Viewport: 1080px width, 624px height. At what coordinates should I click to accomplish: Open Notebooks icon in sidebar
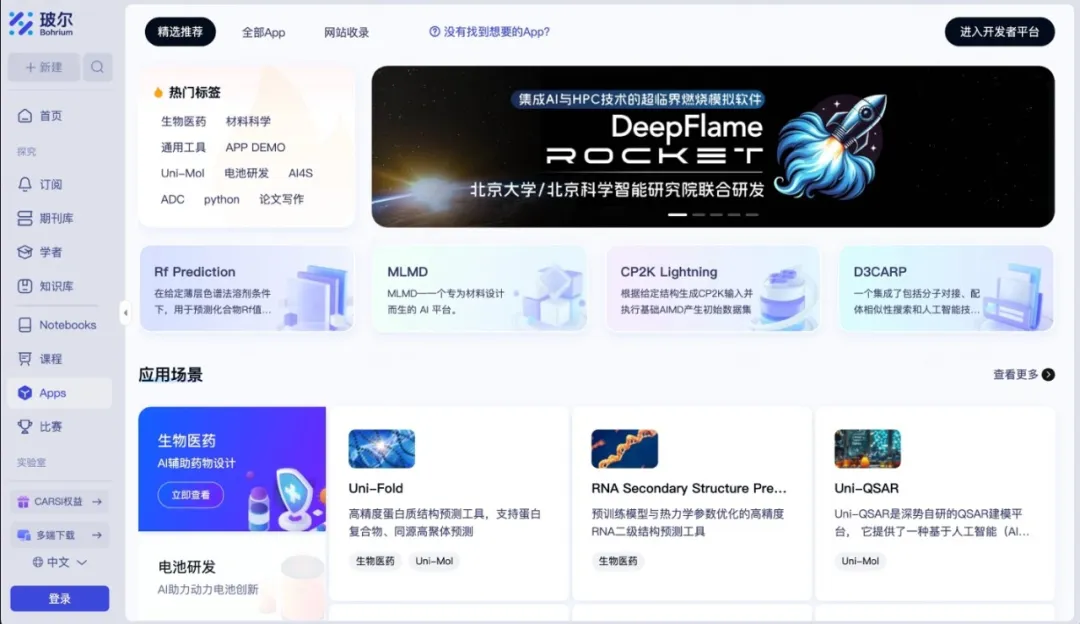click(x=26, y=325)
